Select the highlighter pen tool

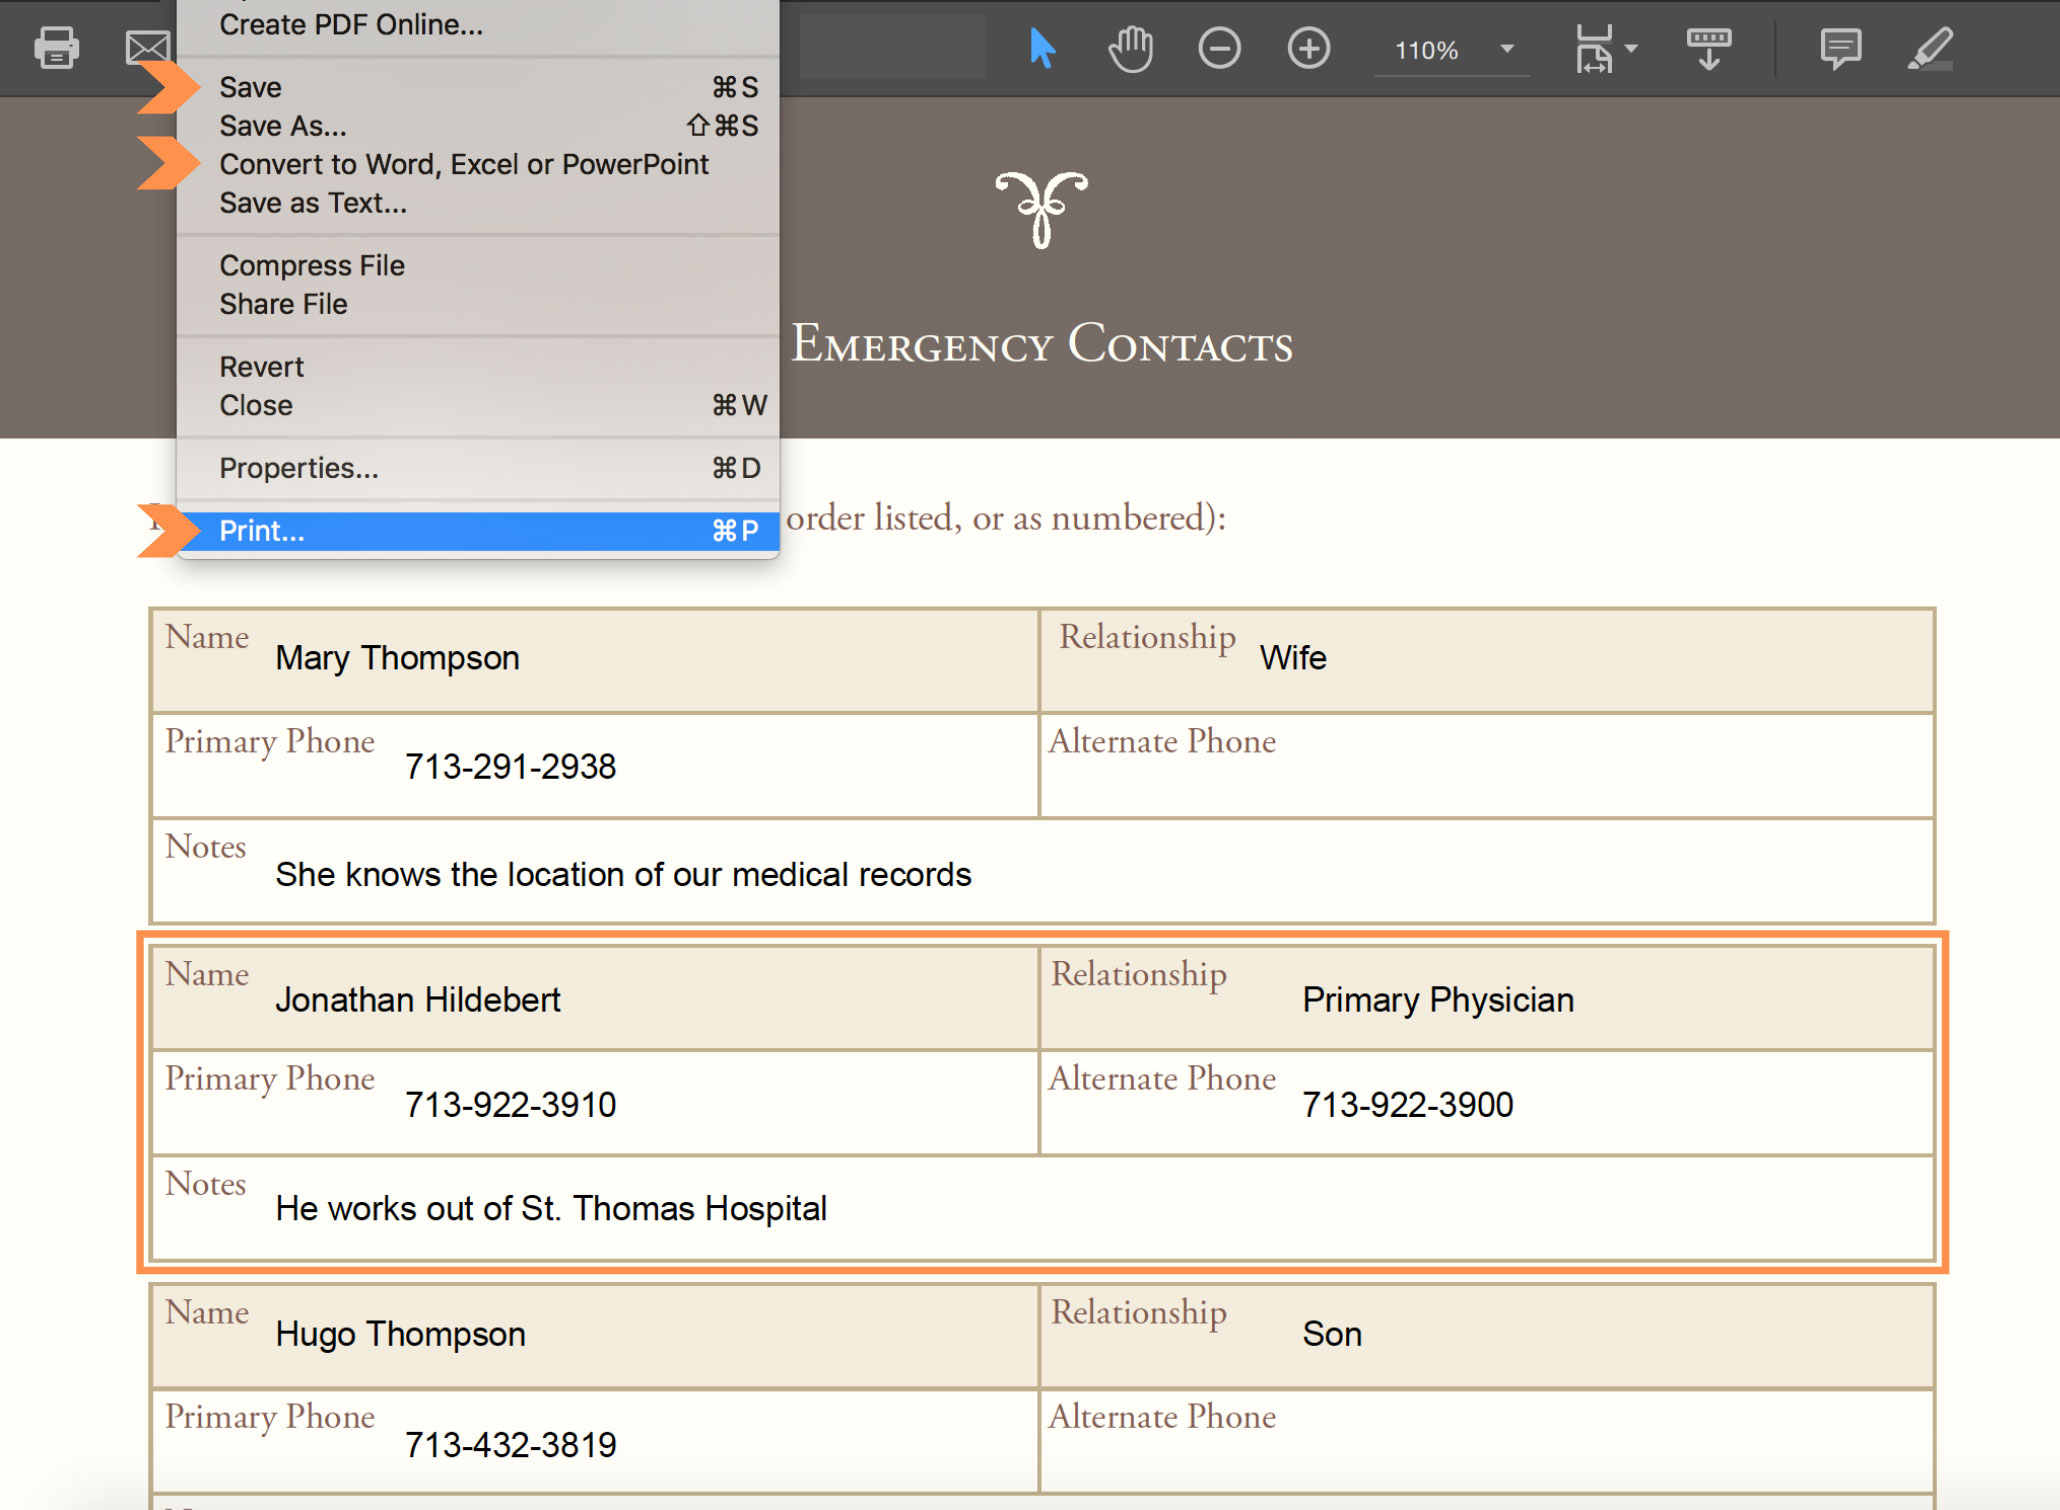coord(1929,48)
